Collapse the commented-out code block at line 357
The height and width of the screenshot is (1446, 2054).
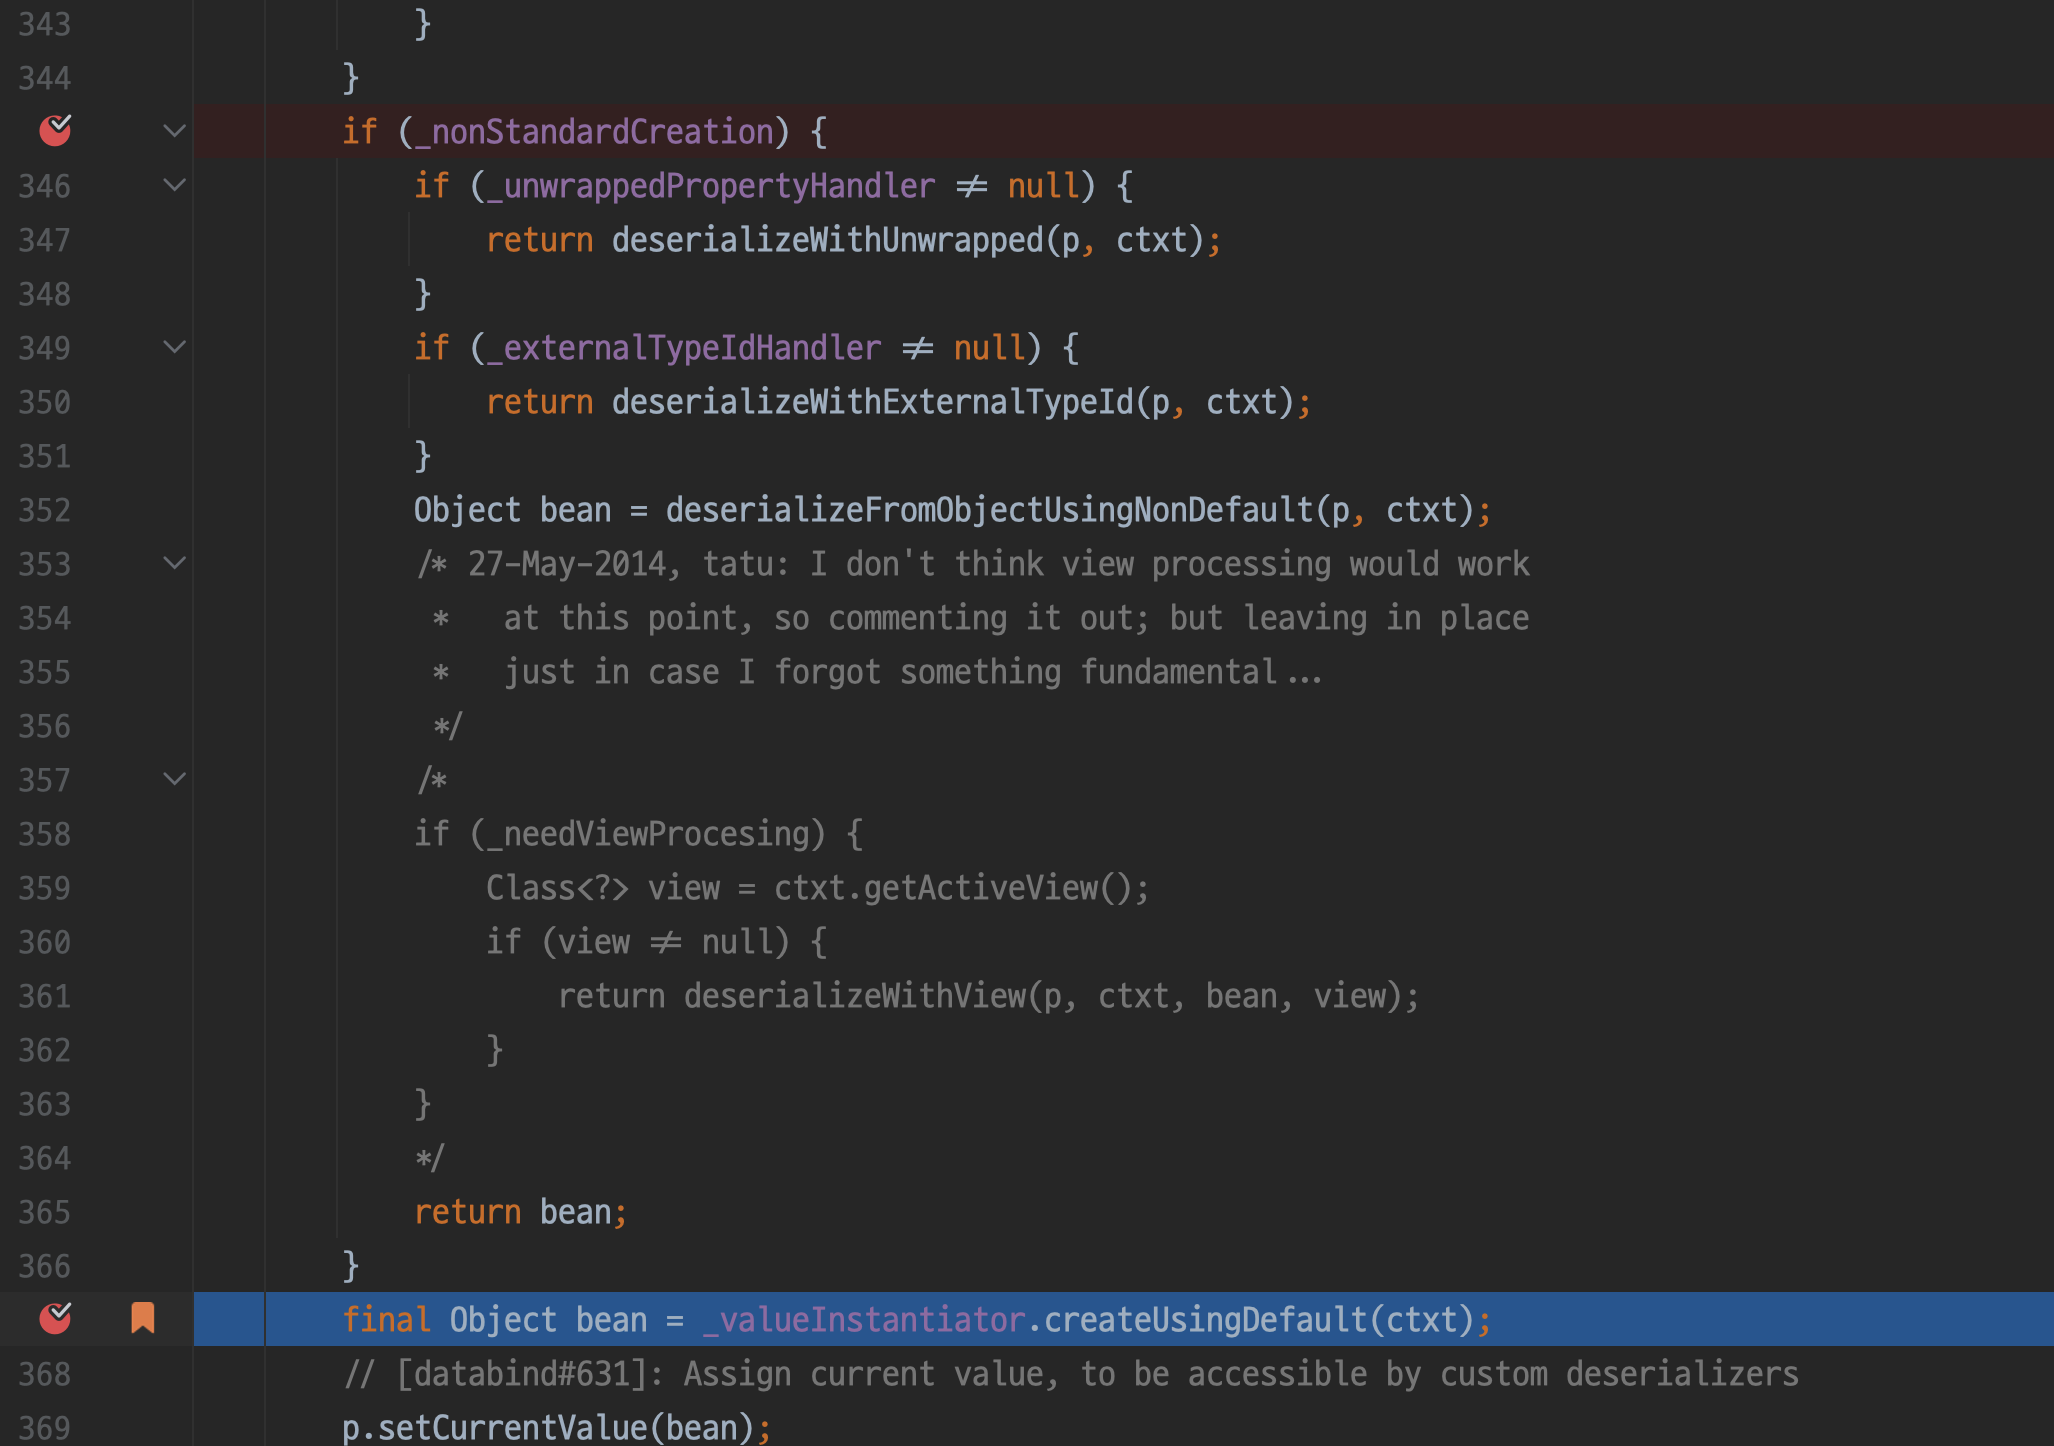tap(175, 779)
